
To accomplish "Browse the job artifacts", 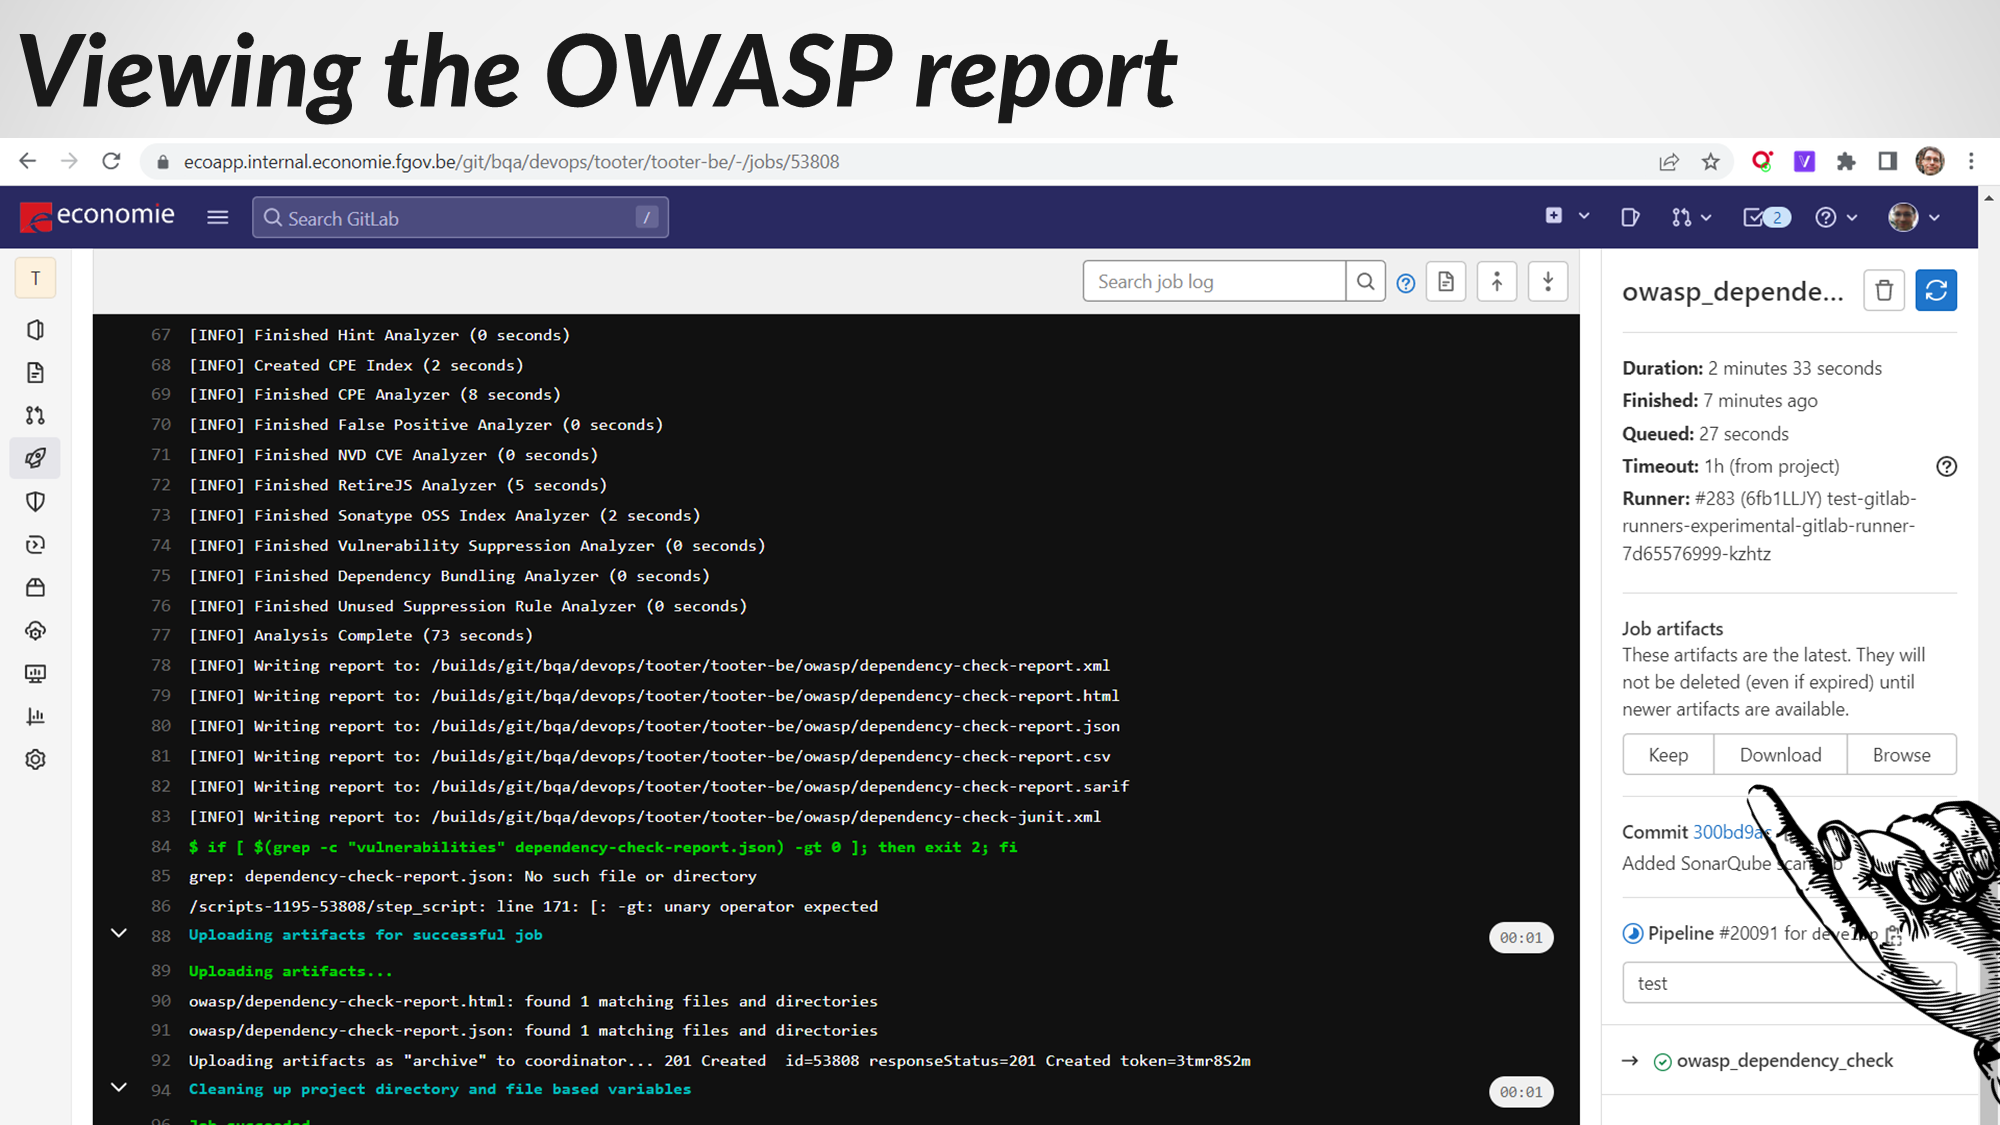I will click(1901, 755).
